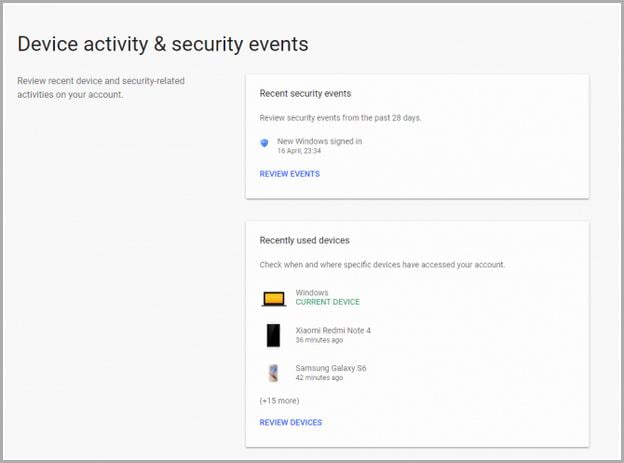Click the Review security events past 28 days text
The width and height of the screenshot is (624, 463).
(340, 118)
